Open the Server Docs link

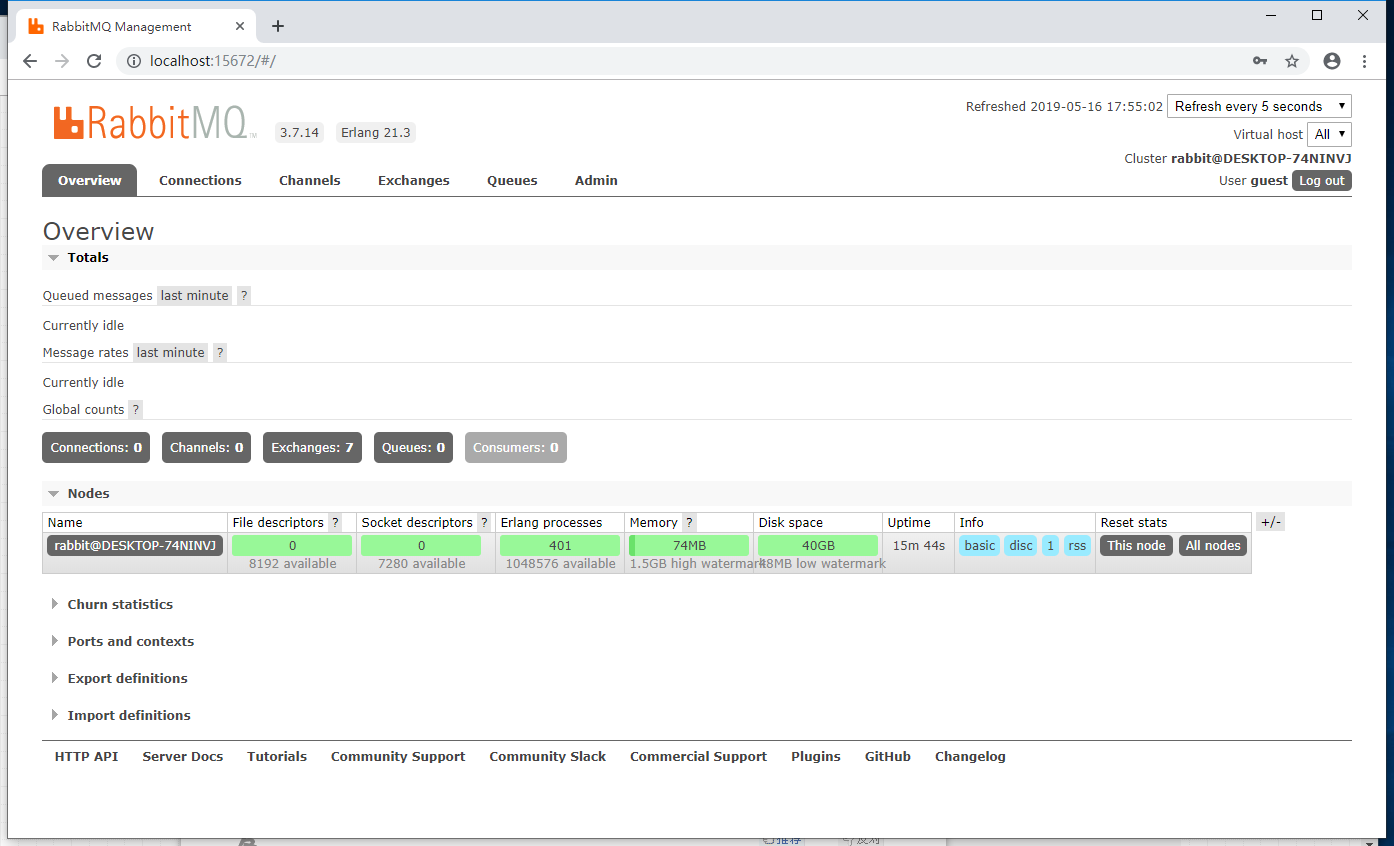pos(183,756)
